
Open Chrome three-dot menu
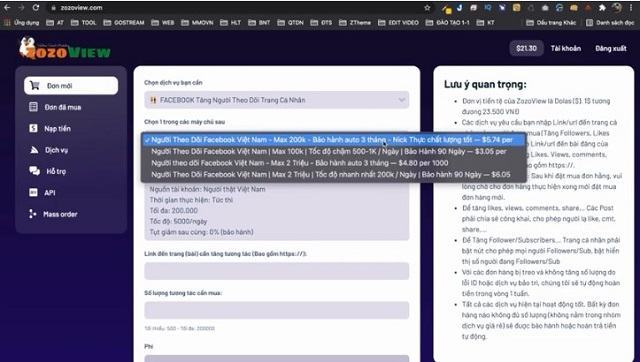point(631,7)
